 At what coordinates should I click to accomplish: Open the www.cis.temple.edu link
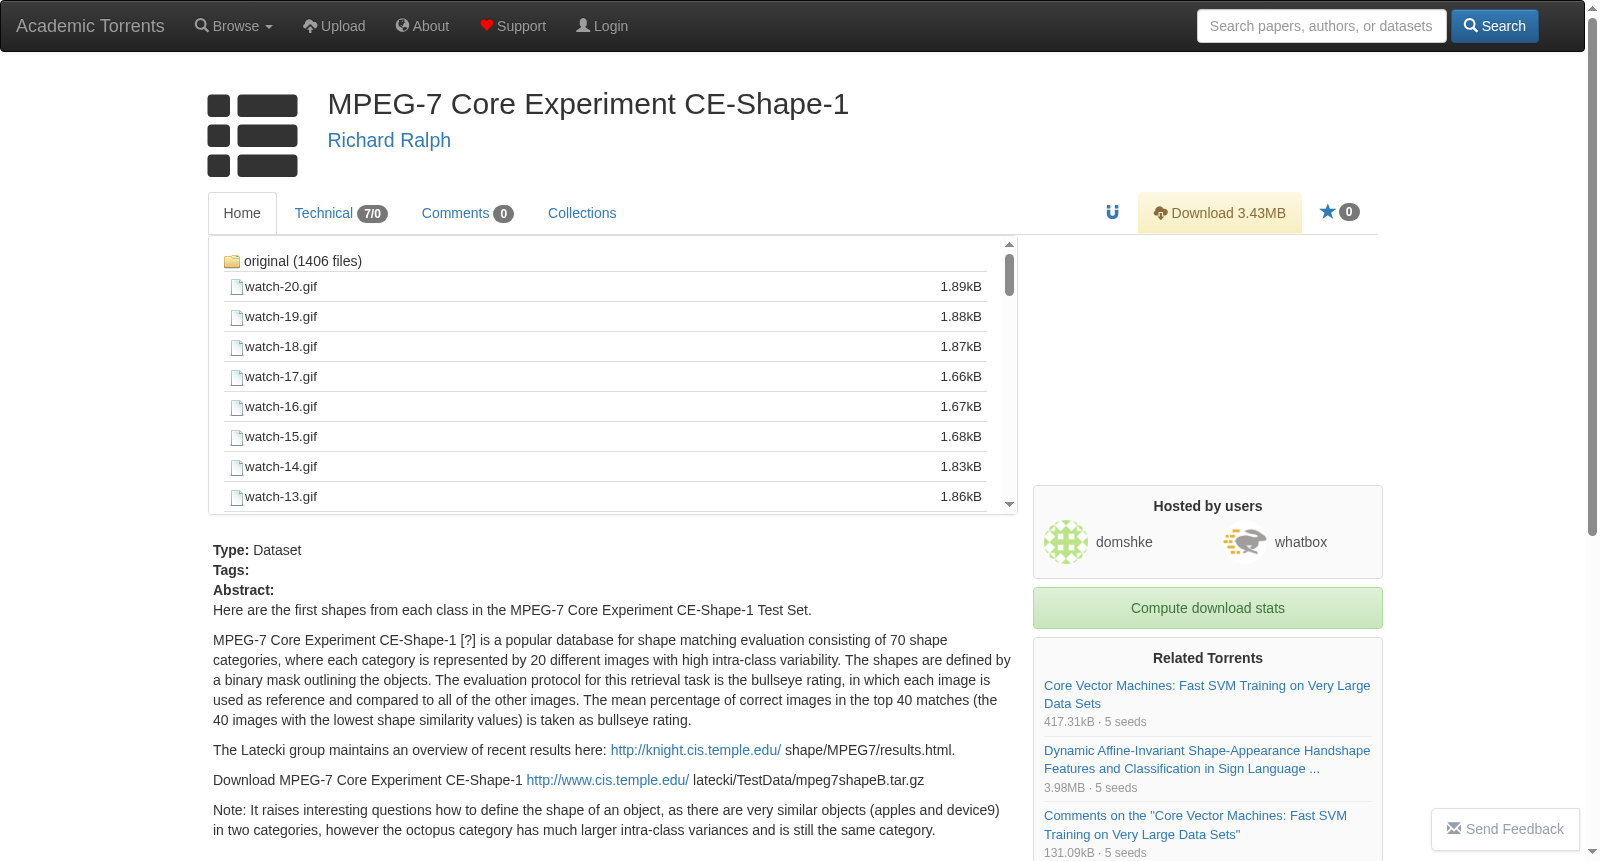point(608,780)
